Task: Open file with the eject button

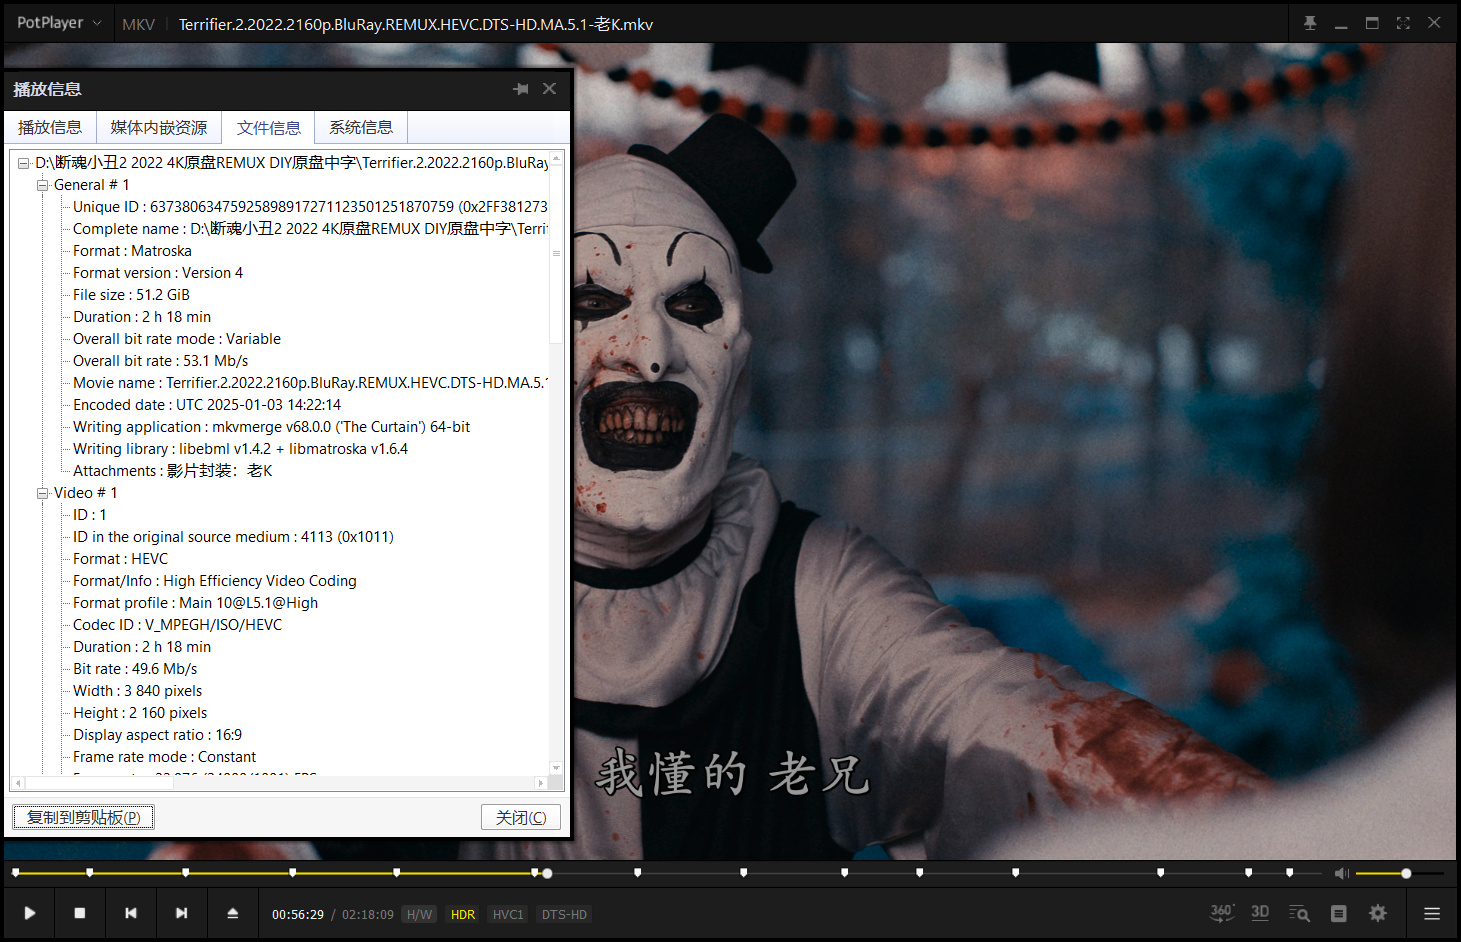Action: click(x=232, y=913)
